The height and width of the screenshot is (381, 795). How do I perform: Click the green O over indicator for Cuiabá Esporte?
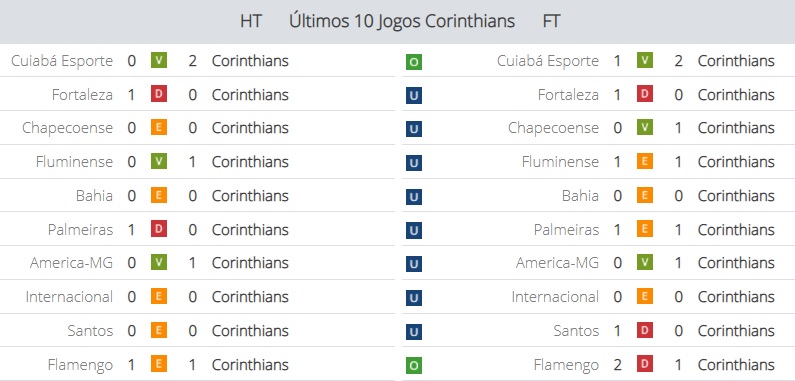(x=414, y=62)
